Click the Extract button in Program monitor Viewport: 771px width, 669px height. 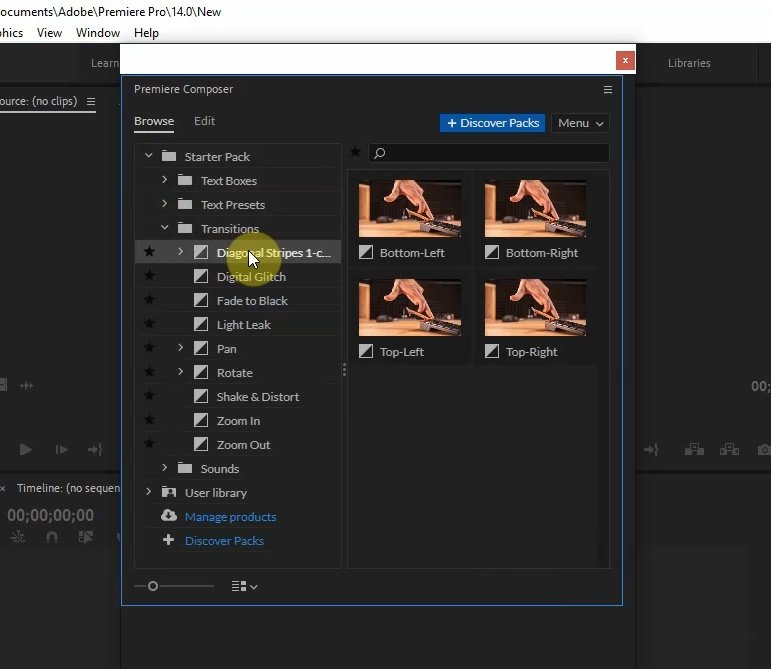[730, 449]
